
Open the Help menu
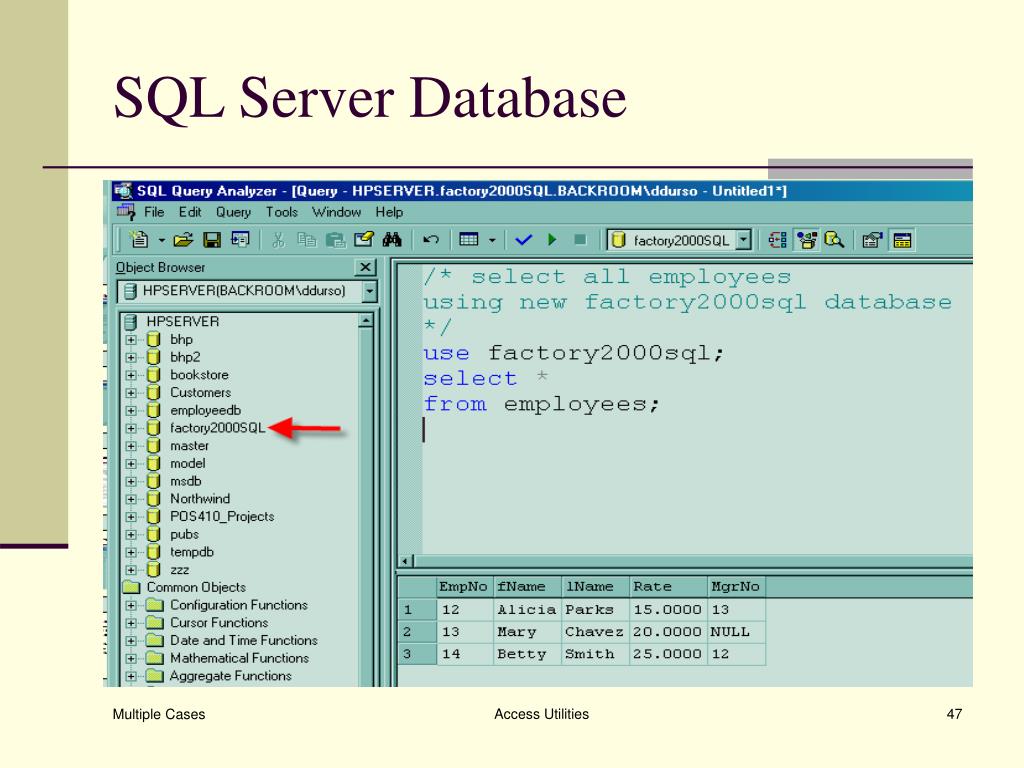[389, 212]
